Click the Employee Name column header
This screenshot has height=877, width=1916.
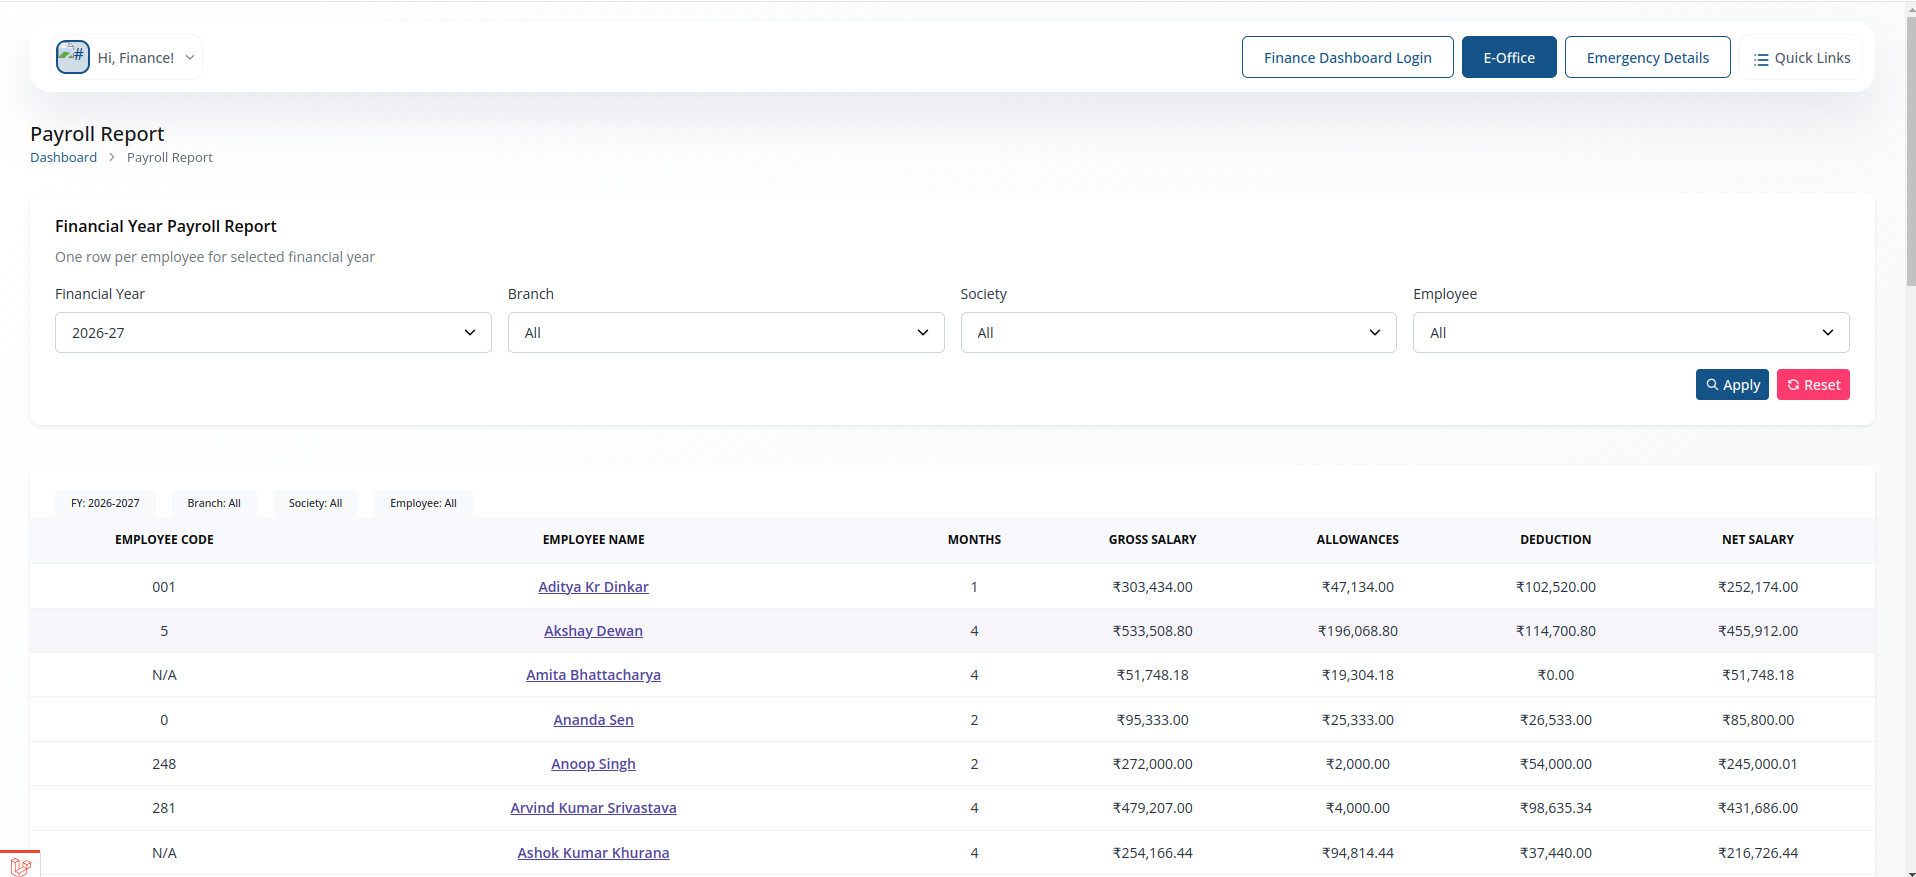coord(593,540)
